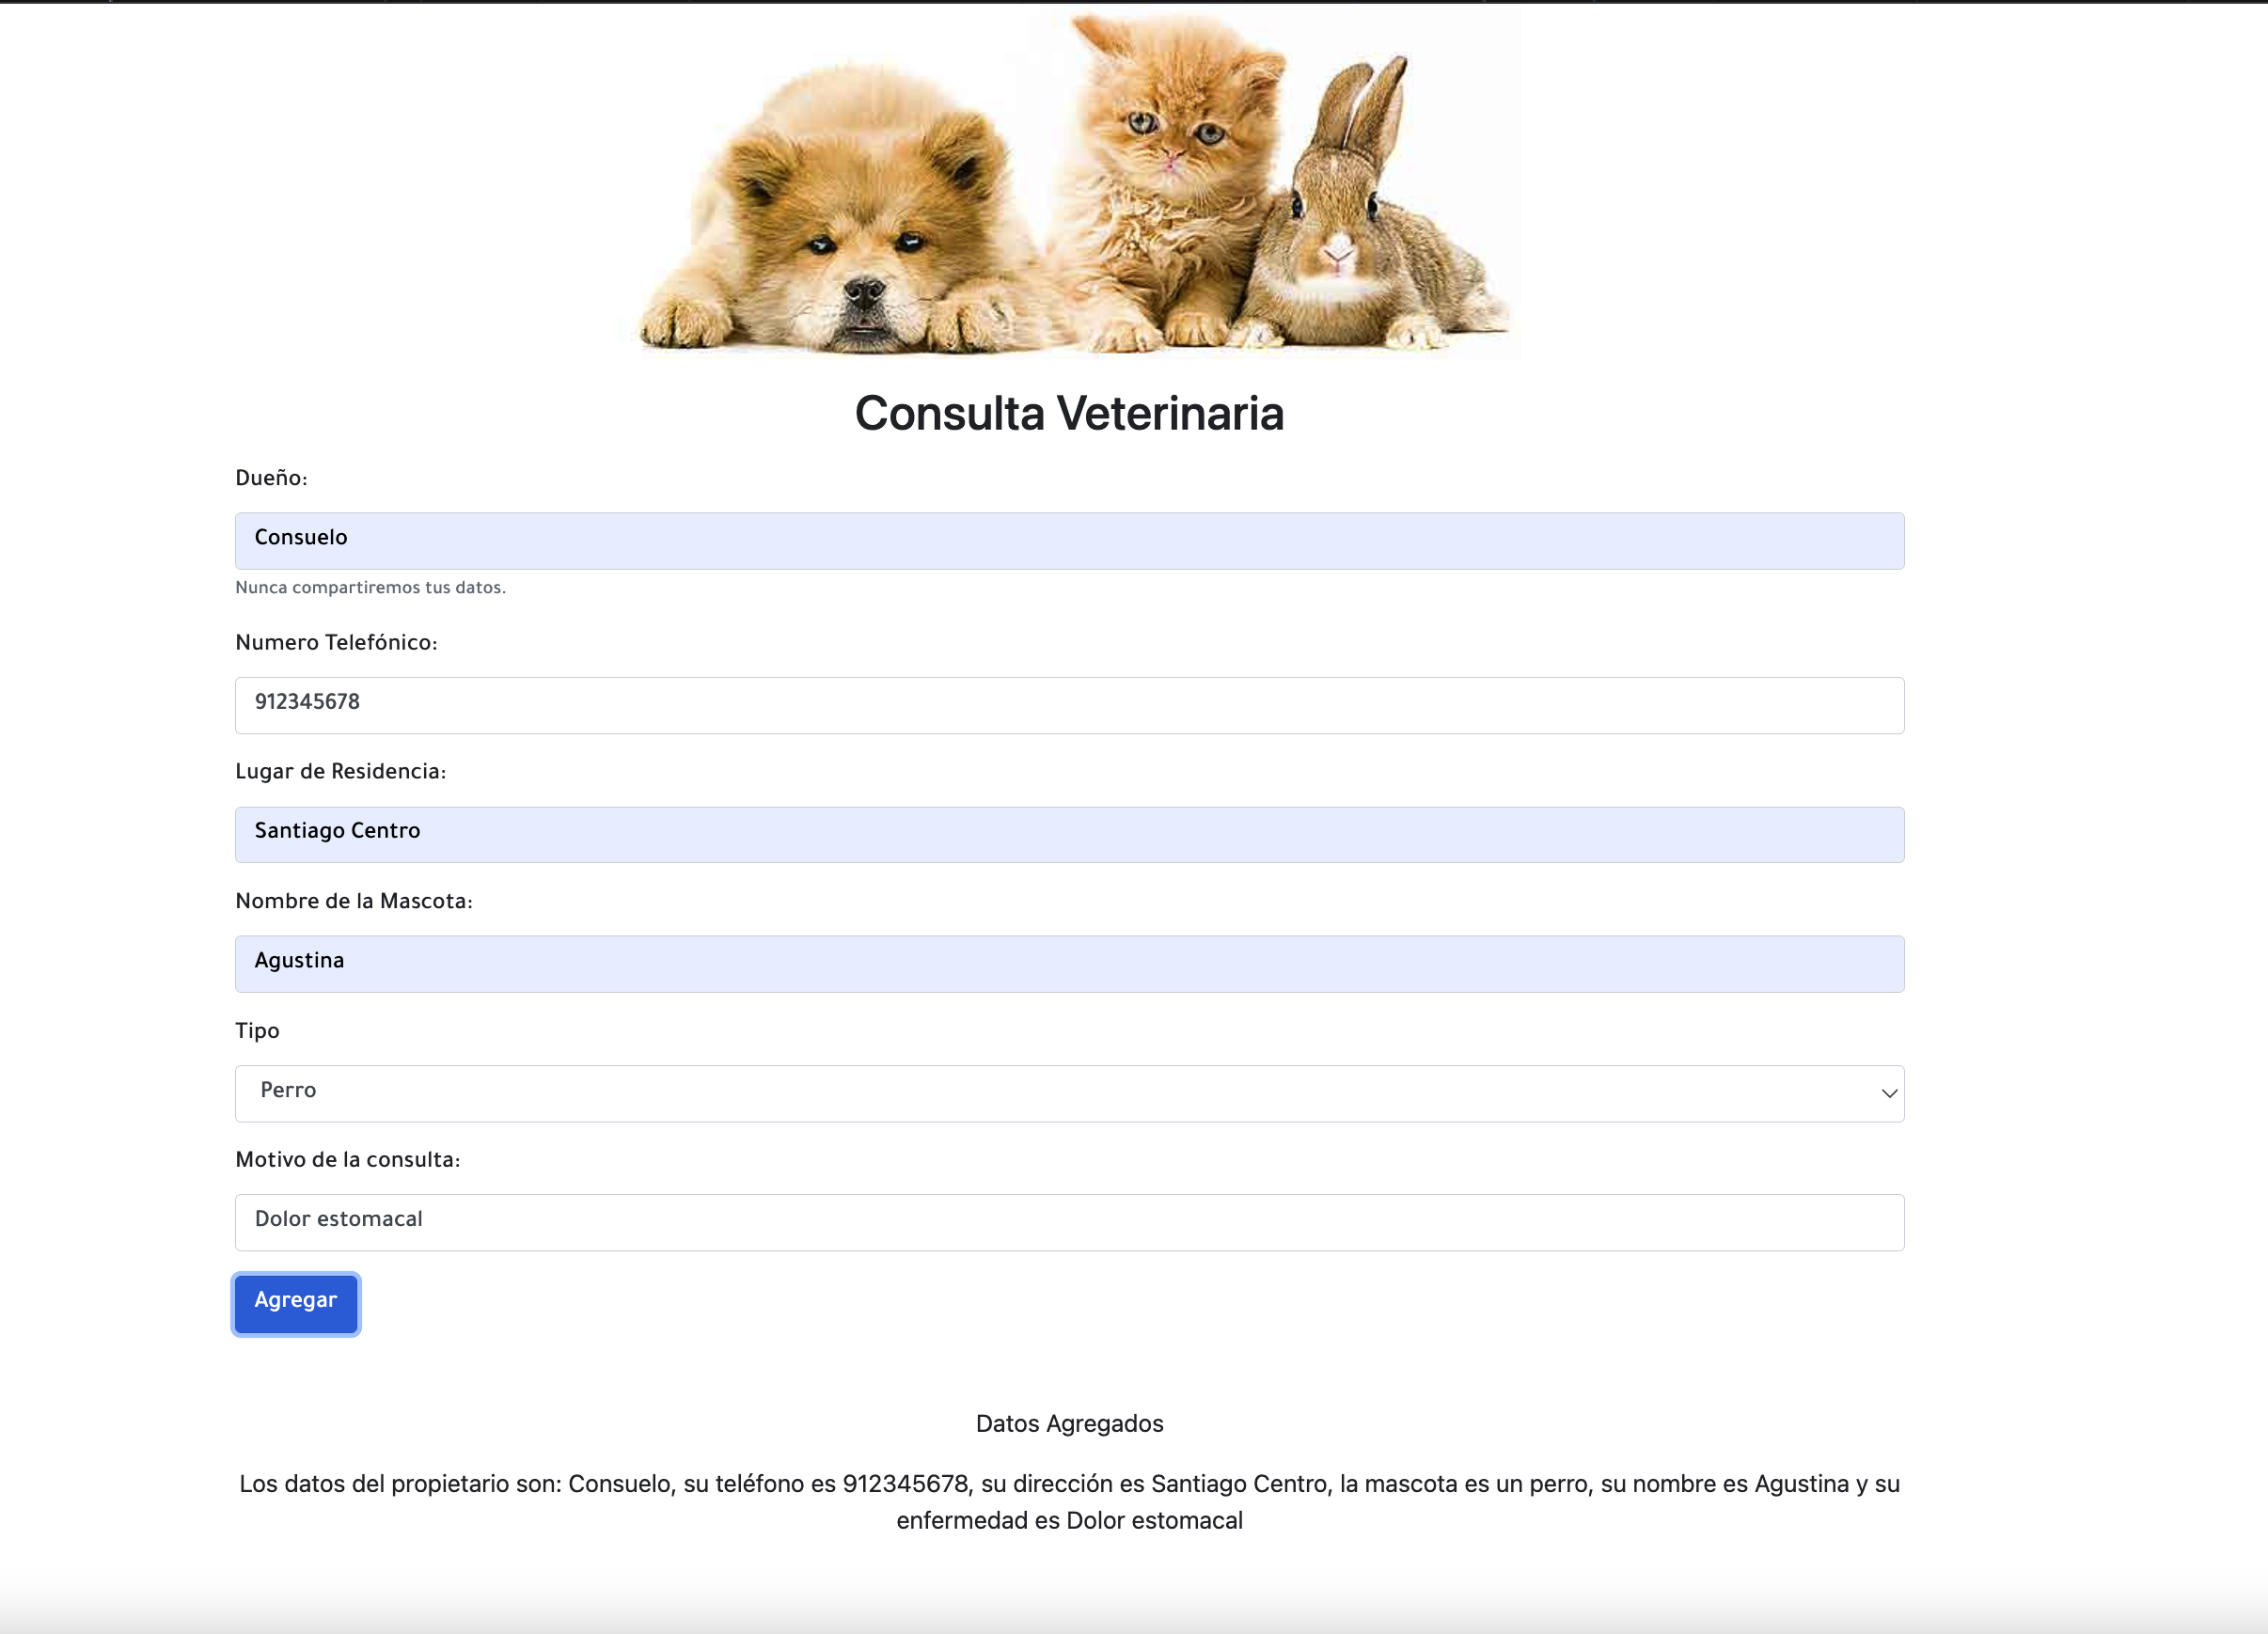Screen dimensions: 2268x1634
Task: Focus the Motivo de la consulta field
Action: 1068,1221
